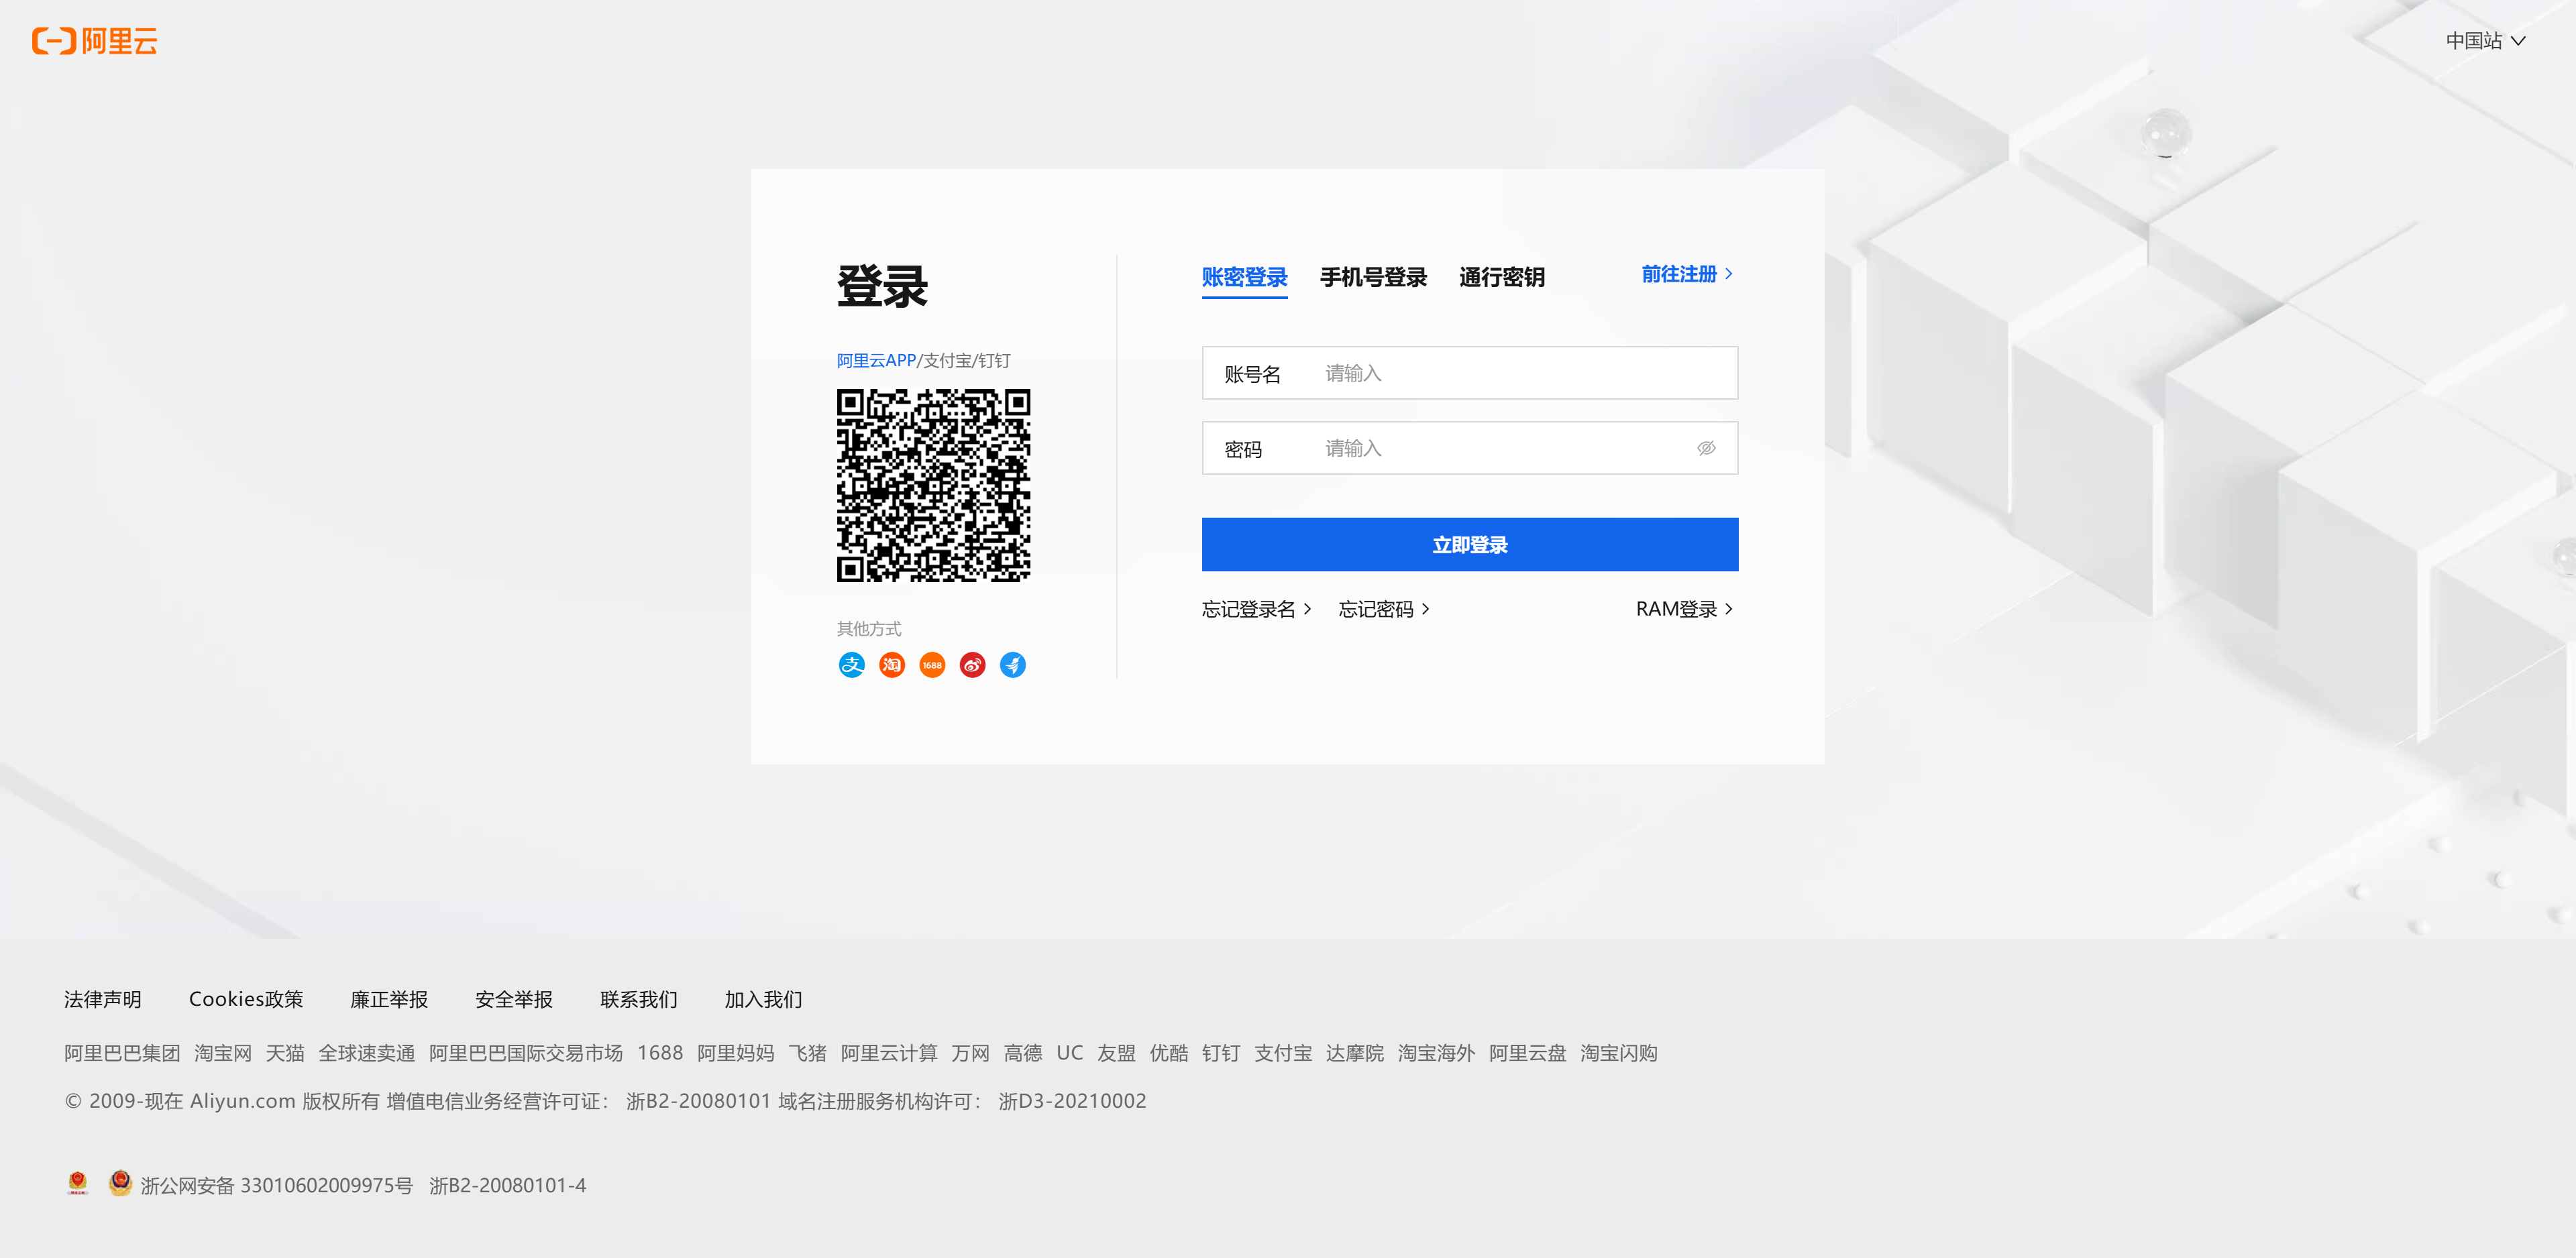Viewport: 2576px width, 1258px height.
Task: Open the RAM登录 link
Action: point(1683,609)
